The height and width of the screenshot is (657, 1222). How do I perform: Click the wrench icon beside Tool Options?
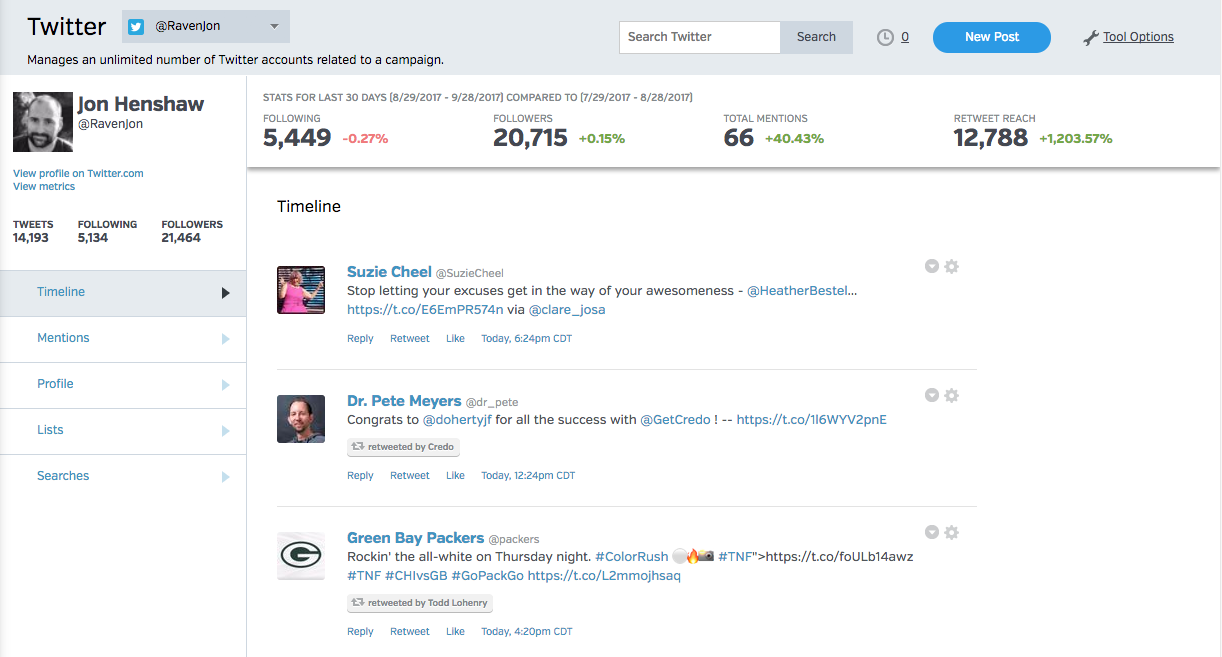[1091, 38]
